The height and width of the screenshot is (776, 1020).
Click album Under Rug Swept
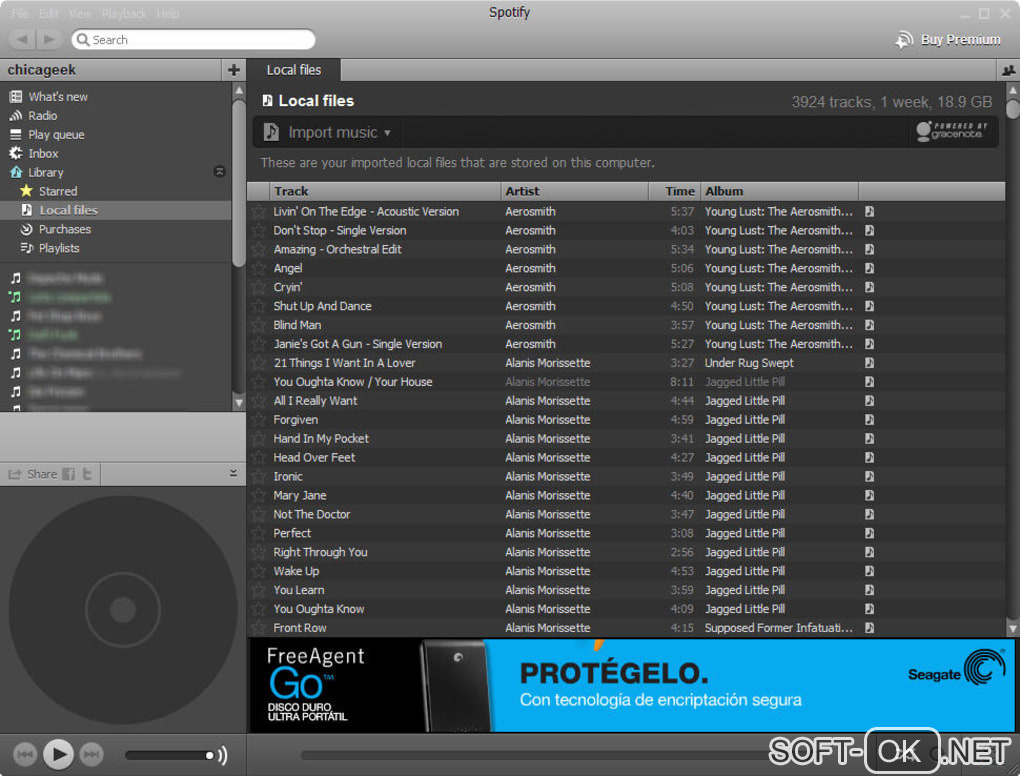[749, 363]
